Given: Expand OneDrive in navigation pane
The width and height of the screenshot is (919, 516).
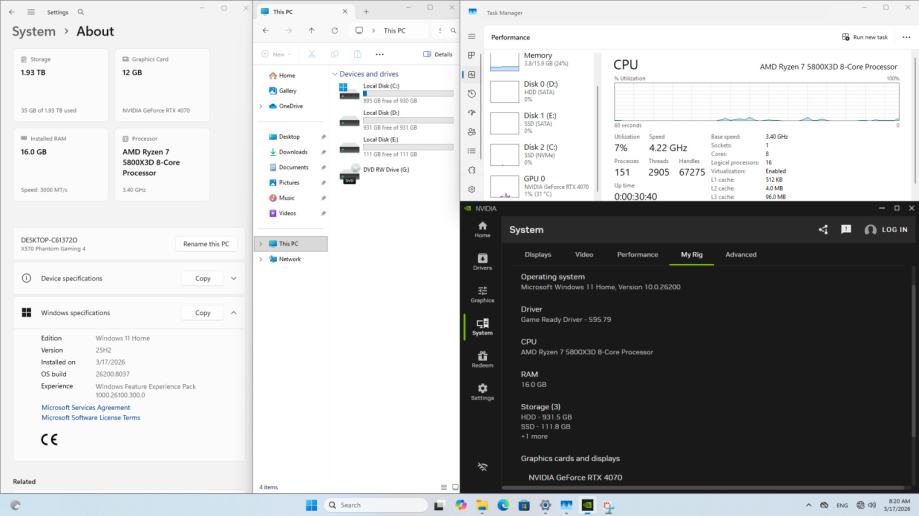Looking at the screenshot, I should 261,106.
